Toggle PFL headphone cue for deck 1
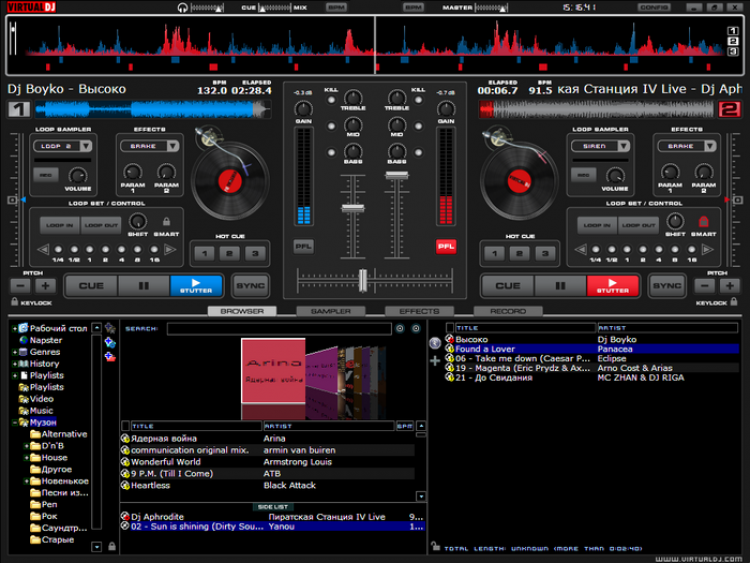The width and height of the screenshot is (750, 563). tap(303, 246)
